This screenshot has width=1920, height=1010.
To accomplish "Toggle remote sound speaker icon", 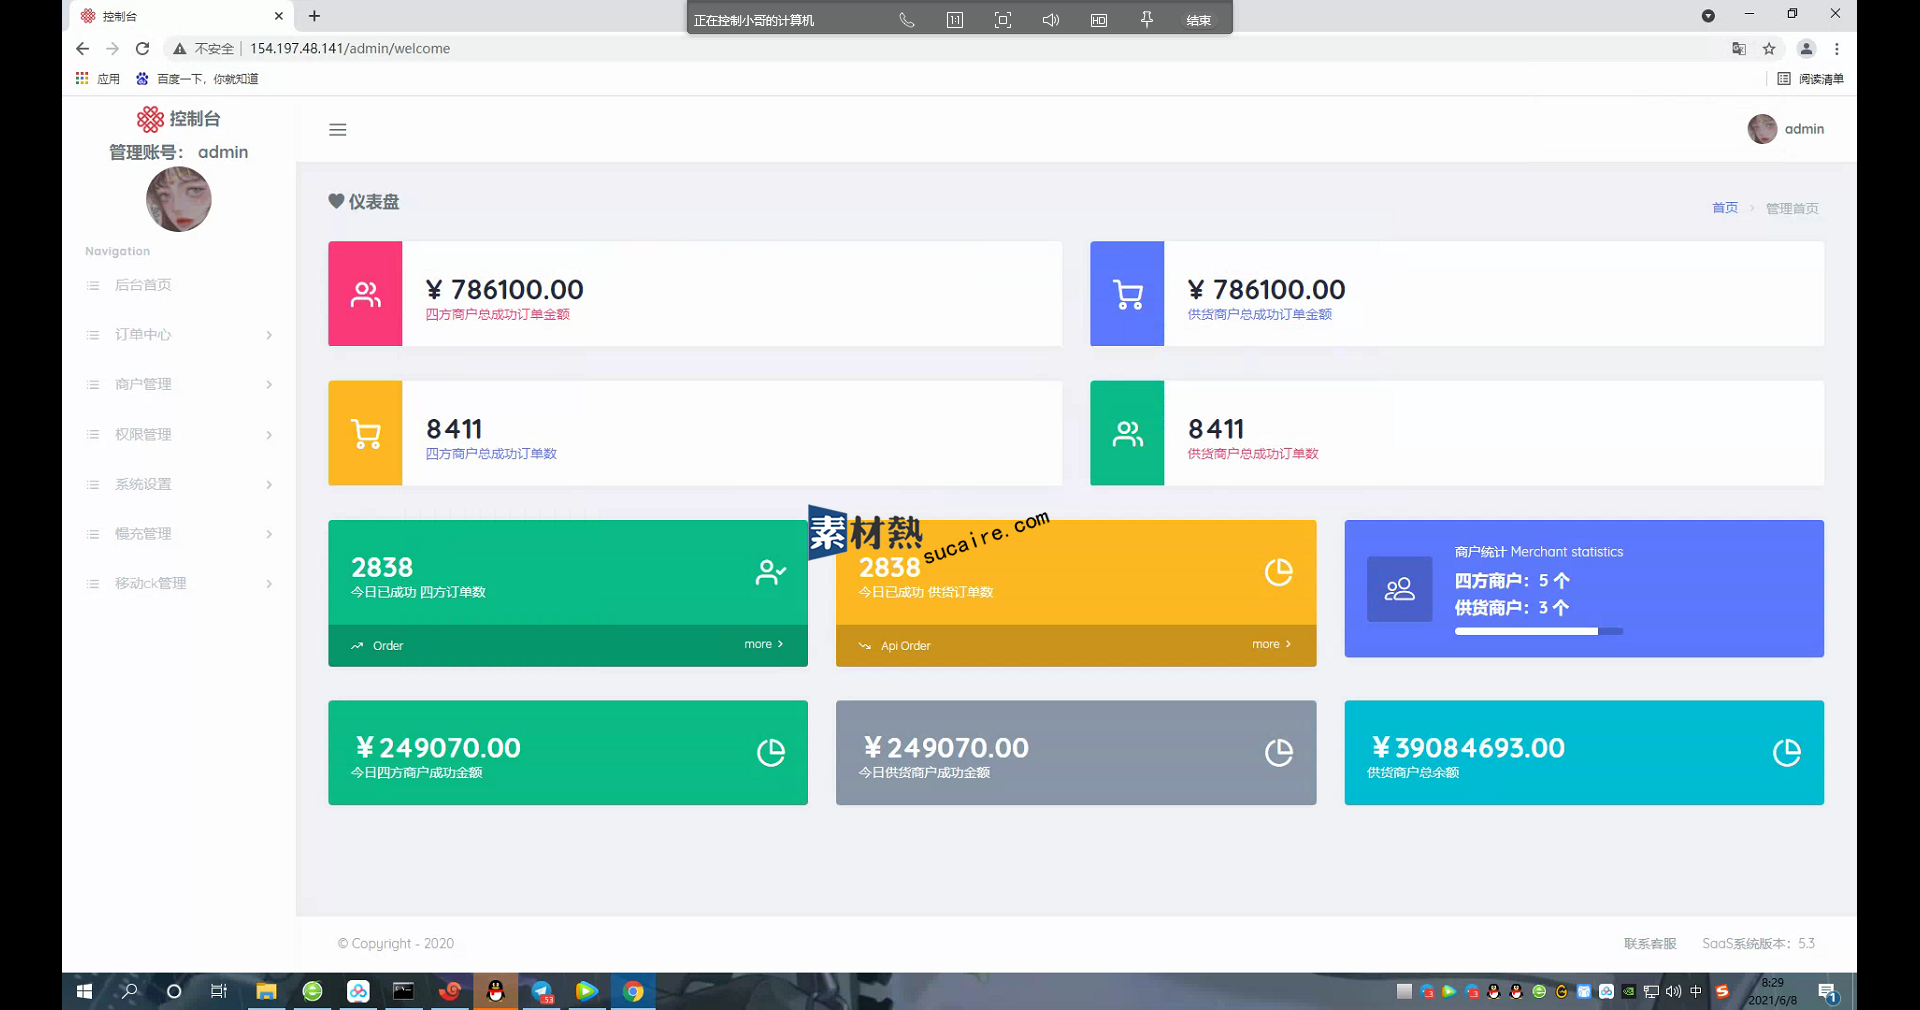I will click(1051, 20).
